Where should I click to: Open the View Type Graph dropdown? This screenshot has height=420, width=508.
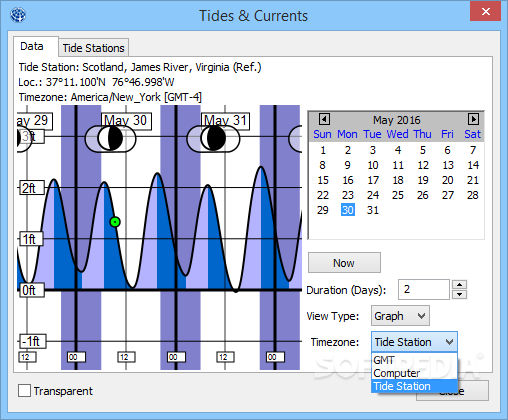[400, 316]
